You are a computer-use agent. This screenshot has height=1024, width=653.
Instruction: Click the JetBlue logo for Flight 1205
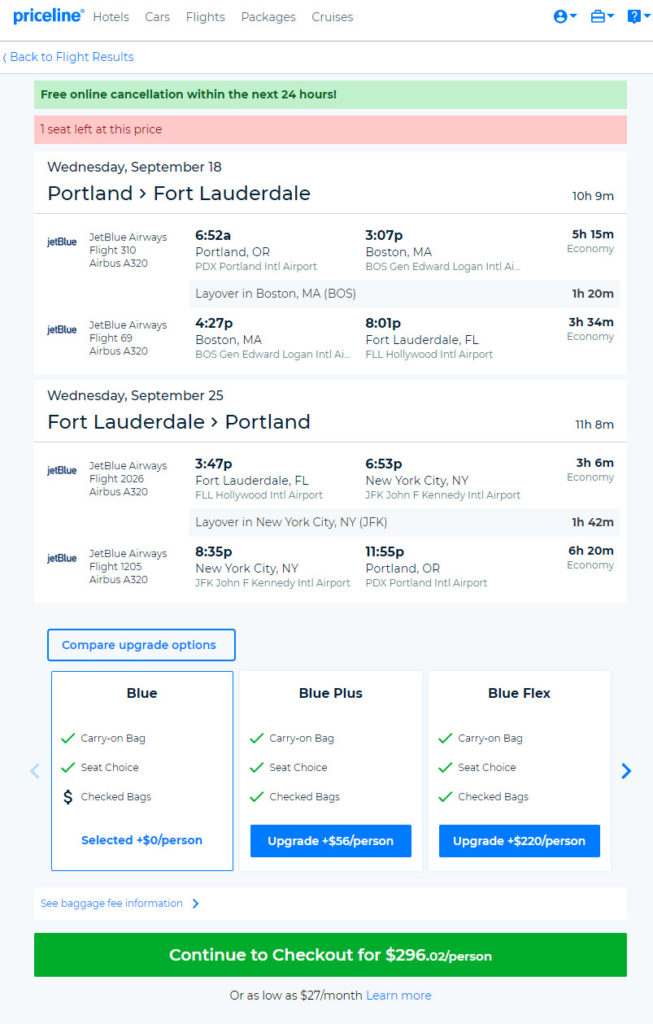coord(61,558)
